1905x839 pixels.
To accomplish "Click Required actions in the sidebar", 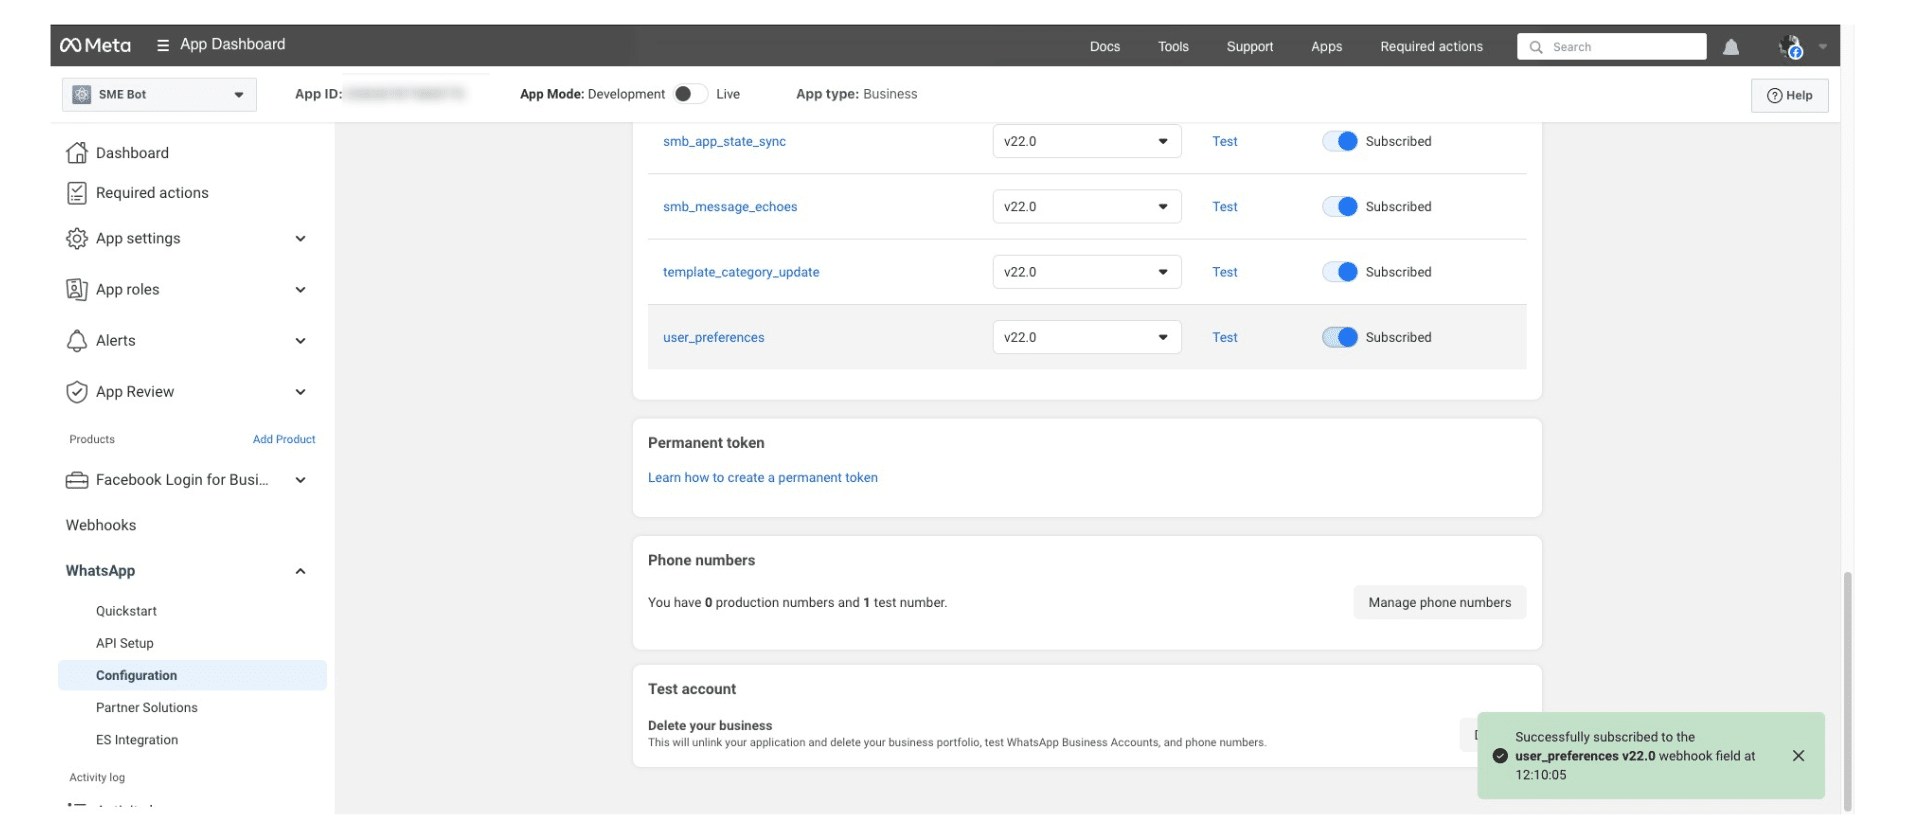I will pyautogui.click(x=152, y=193).
